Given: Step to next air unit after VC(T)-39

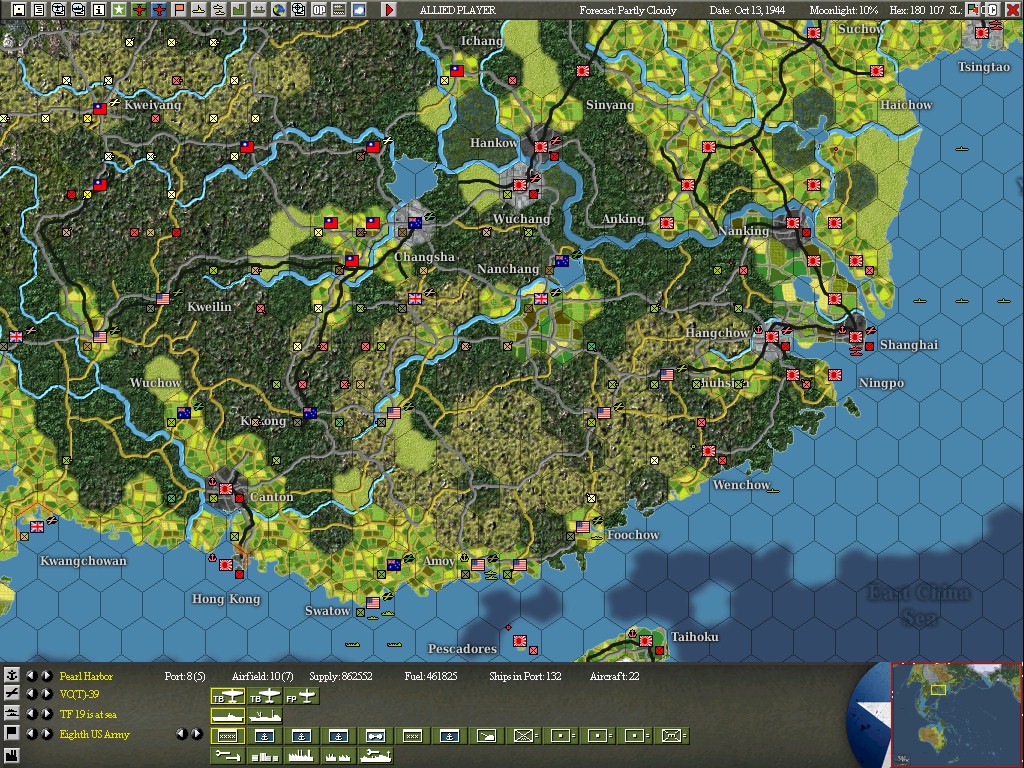Looking at the screenshot, I should [46, 694].
